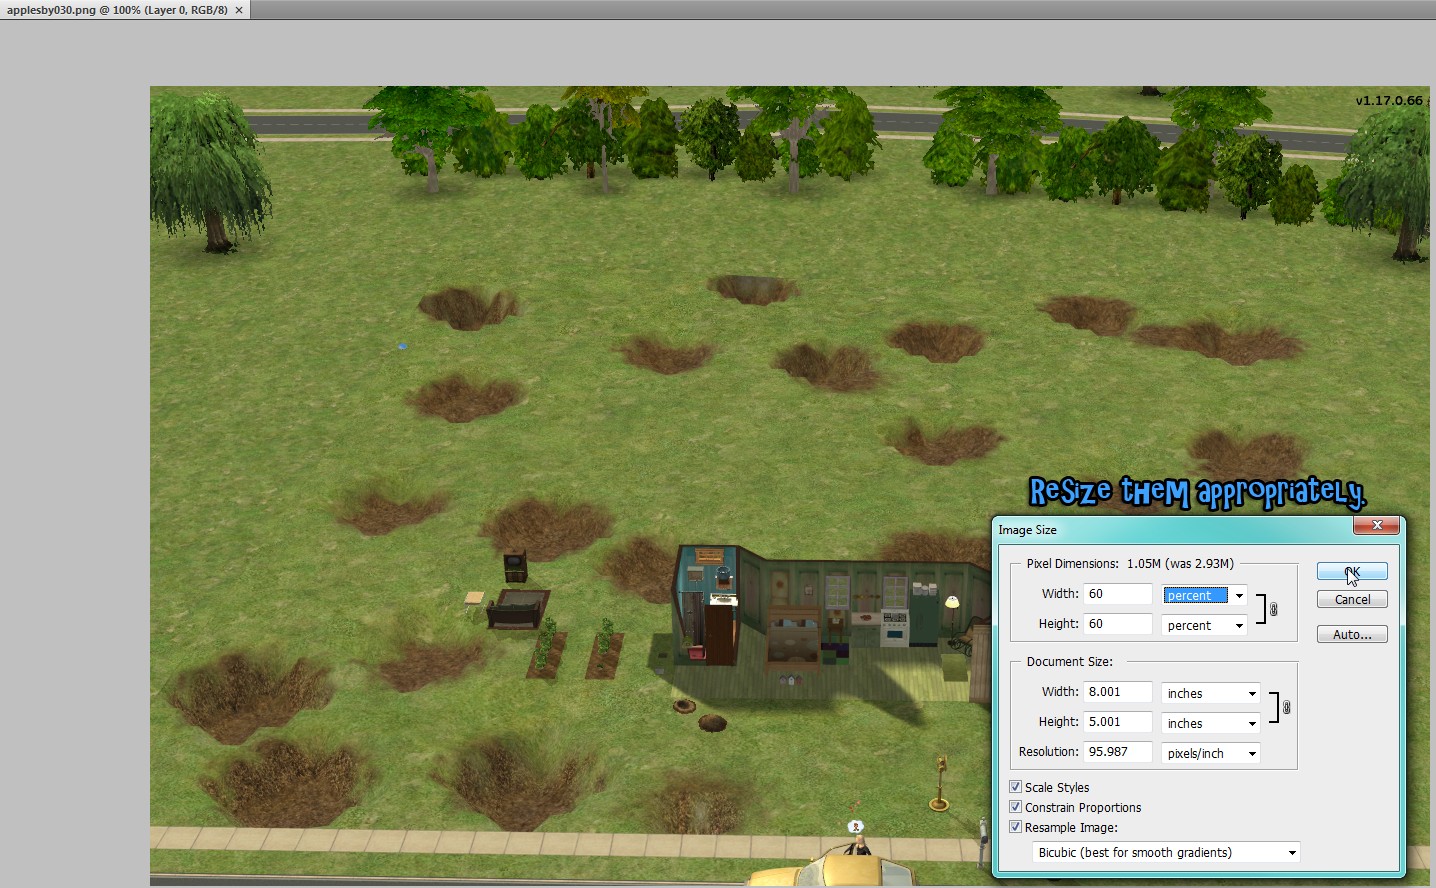Cancel the Image Size dialog
1436x888 pixels.
1352,599
